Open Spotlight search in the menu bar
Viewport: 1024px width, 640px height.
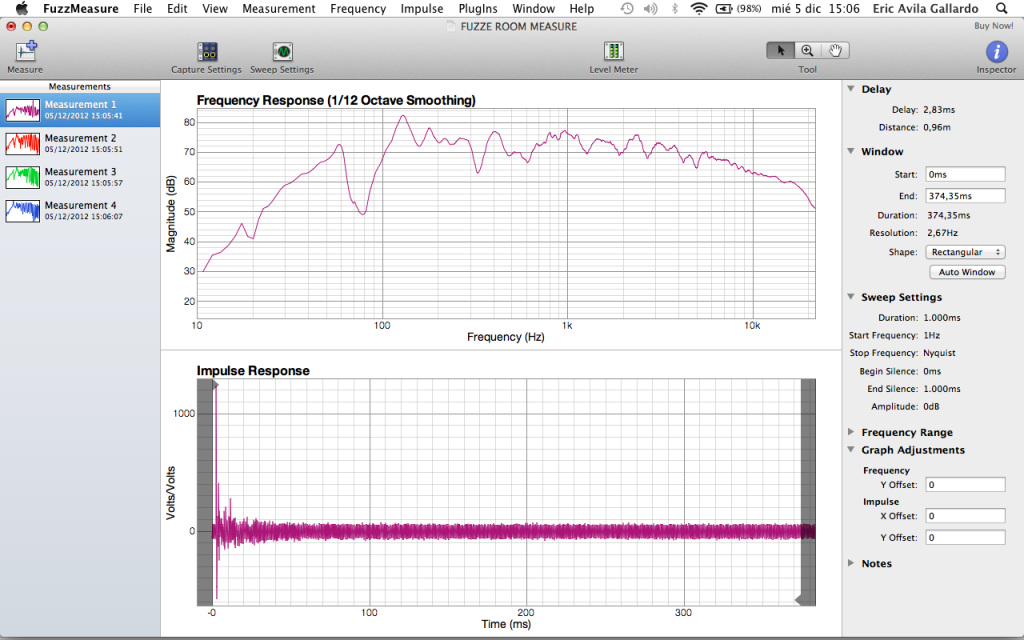(x=1002, y=9)
